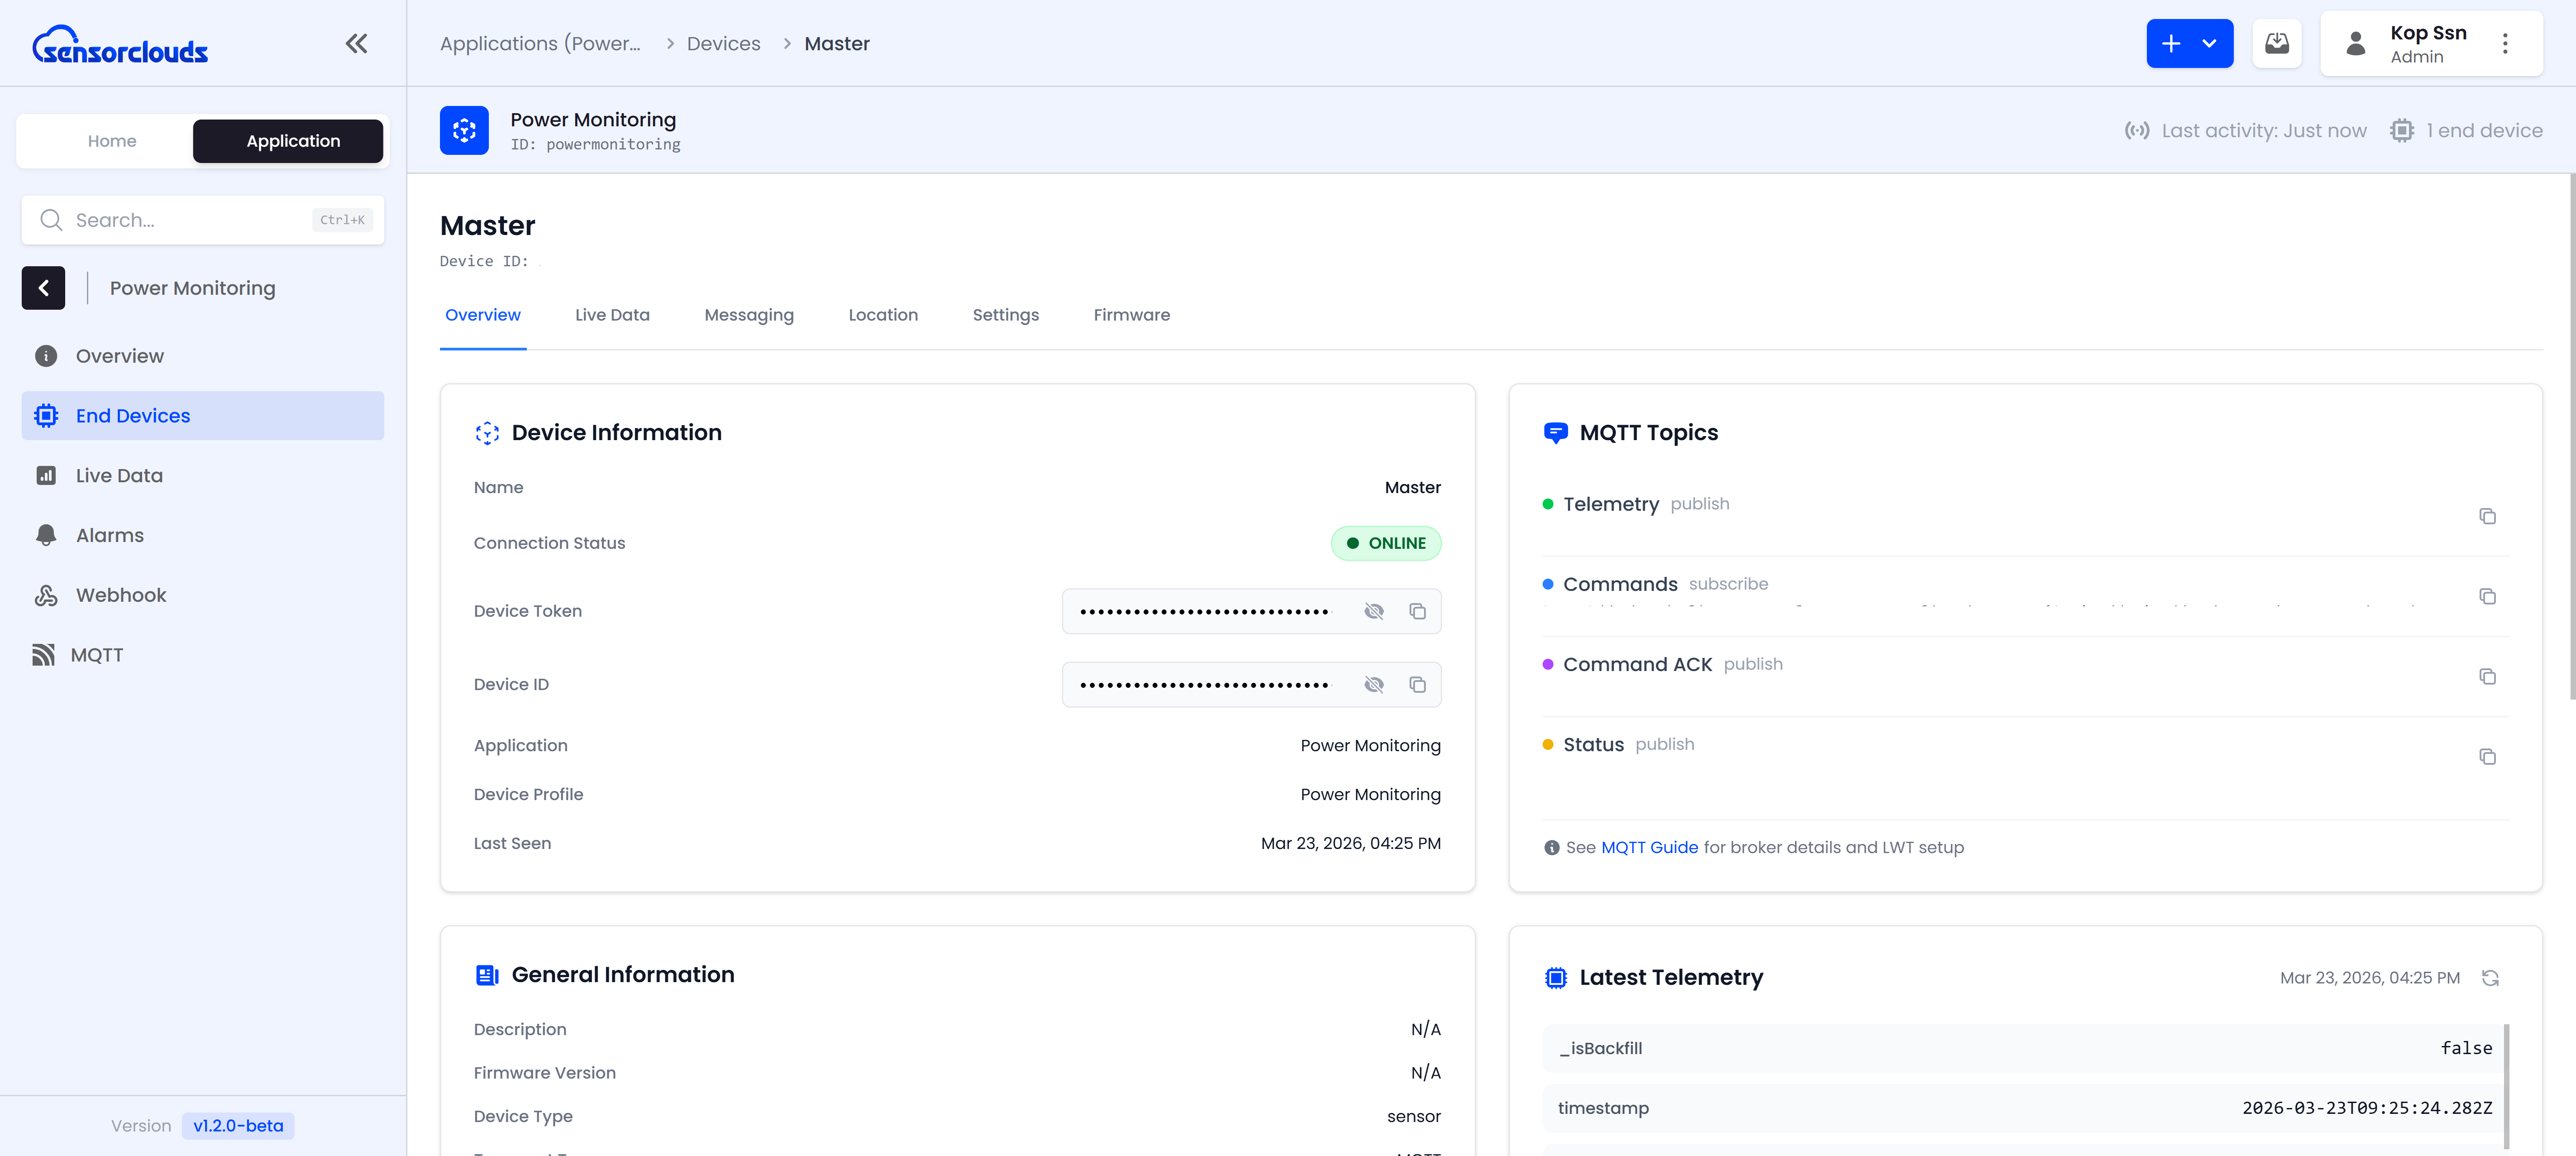Copy the Telemetry MQTT topic
This screenshot has height=1156, width=2576.
coord(2488,516)
